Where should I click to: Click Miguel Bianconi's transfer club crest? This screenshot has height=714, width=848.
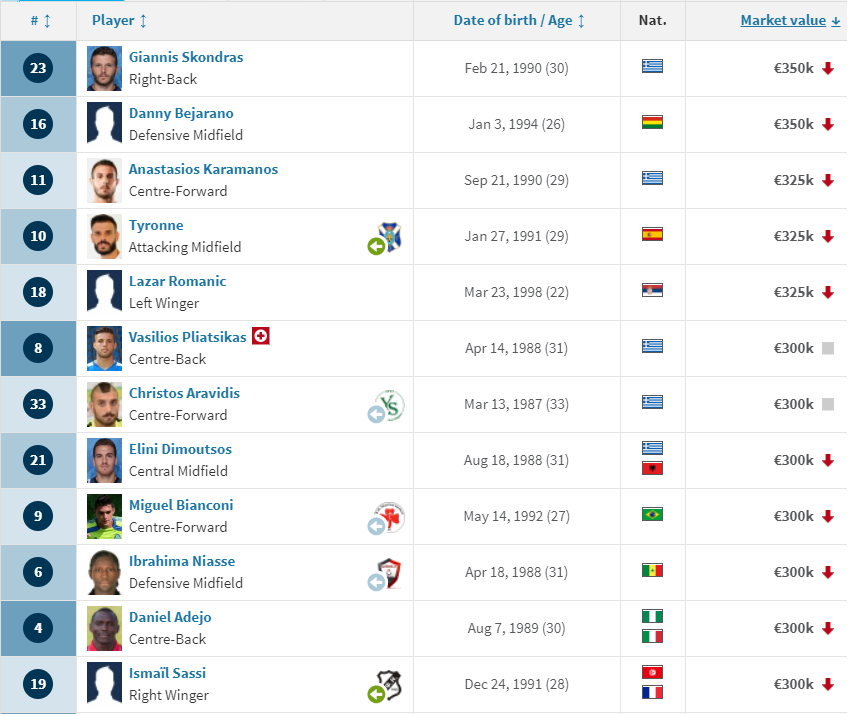(x=386, y=518)
